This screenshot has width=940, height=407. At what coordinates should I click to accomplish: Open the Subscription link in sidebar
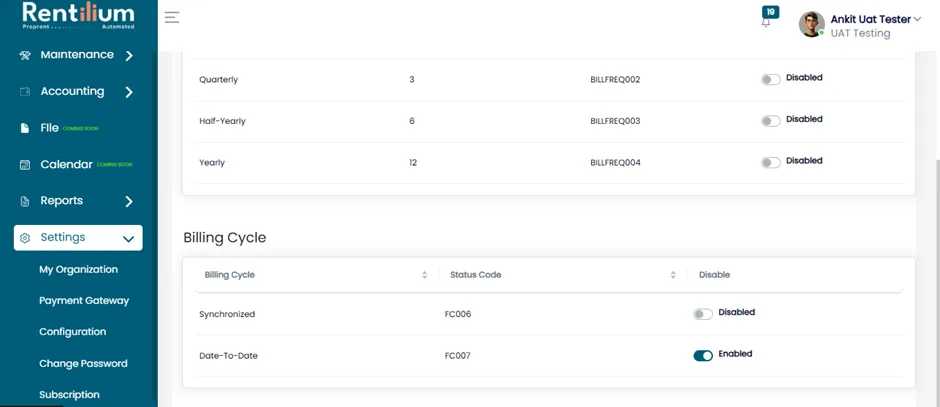(70, 394)
